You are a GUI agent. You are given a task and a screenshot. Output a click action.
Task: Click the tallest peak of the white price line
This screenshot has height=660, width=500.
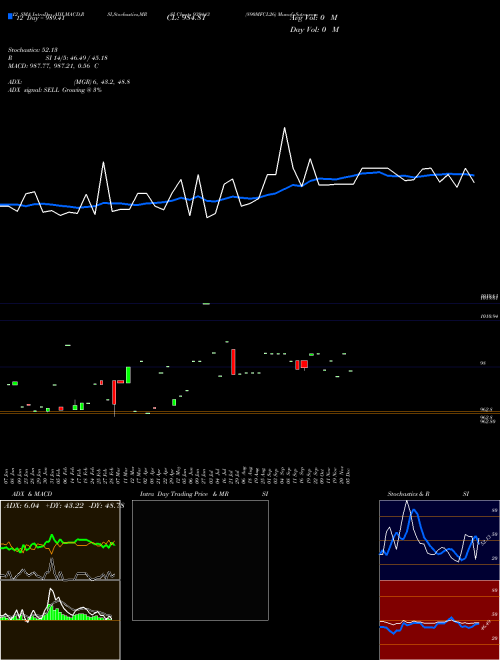tap(285, 128)
